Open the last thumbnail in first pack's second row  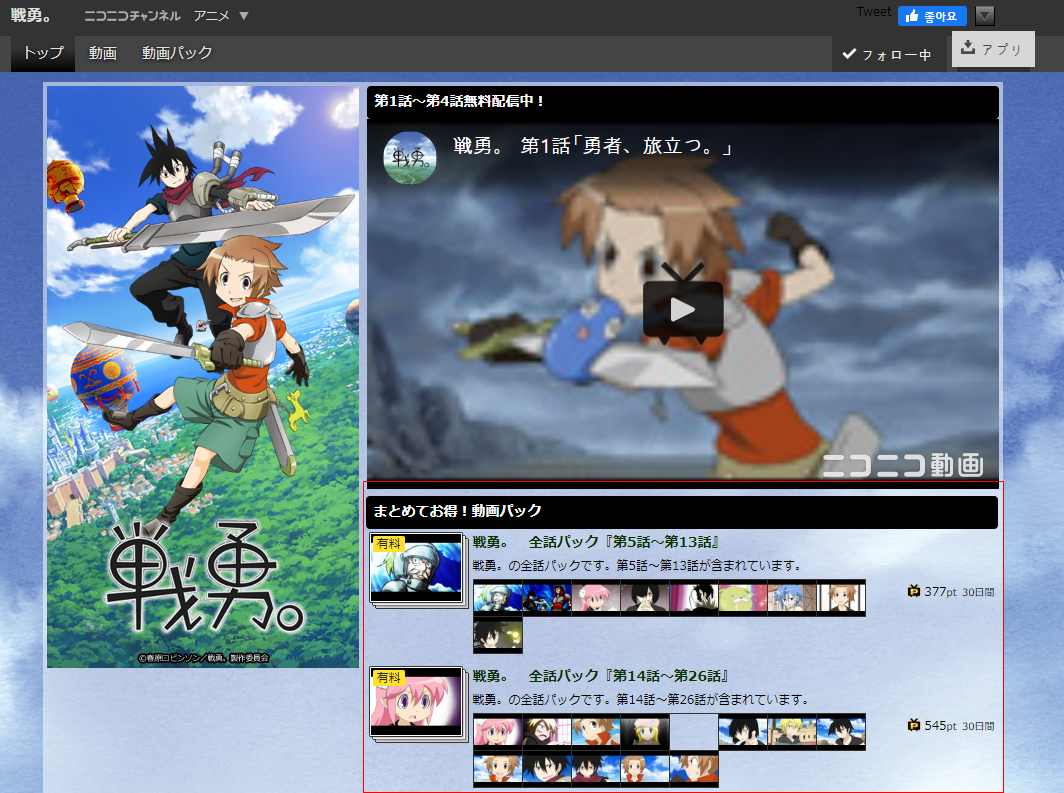(497, 636)
